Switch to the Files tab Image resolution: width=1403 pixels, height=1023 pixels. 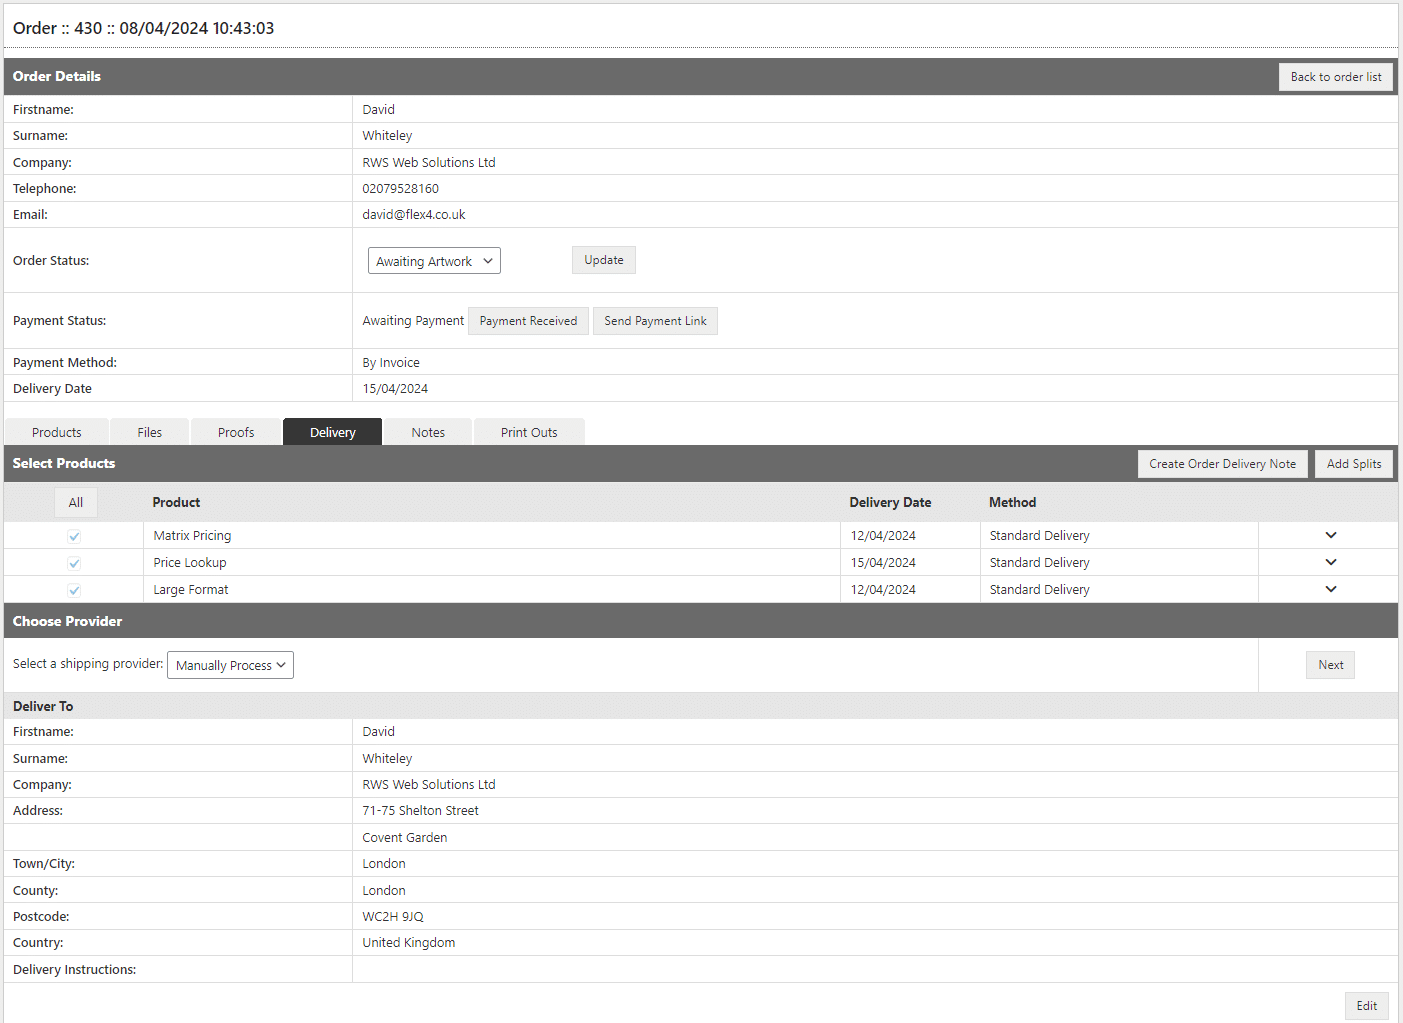[150, 432]
